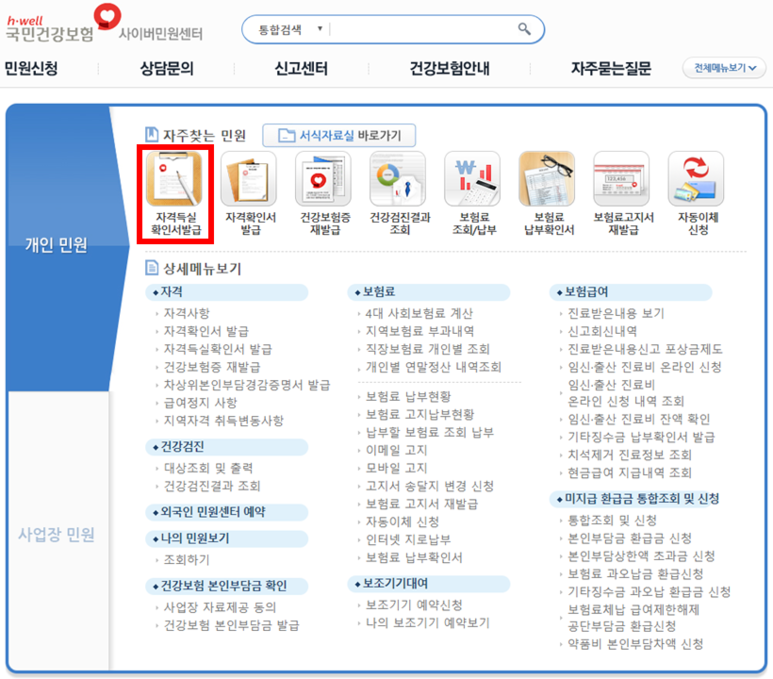Click 신고회신내역 link

pos(602,331)
